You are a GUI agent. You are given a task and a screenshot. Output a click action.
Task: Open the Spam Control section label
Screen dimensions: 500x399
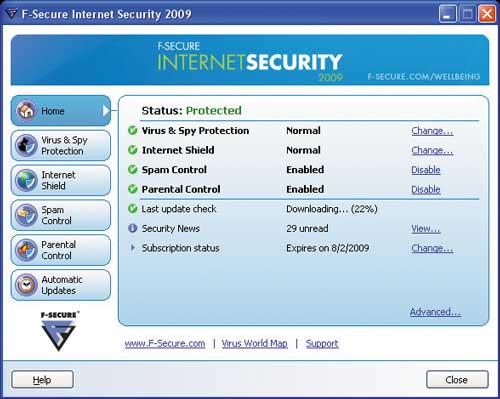coord(56,215)
